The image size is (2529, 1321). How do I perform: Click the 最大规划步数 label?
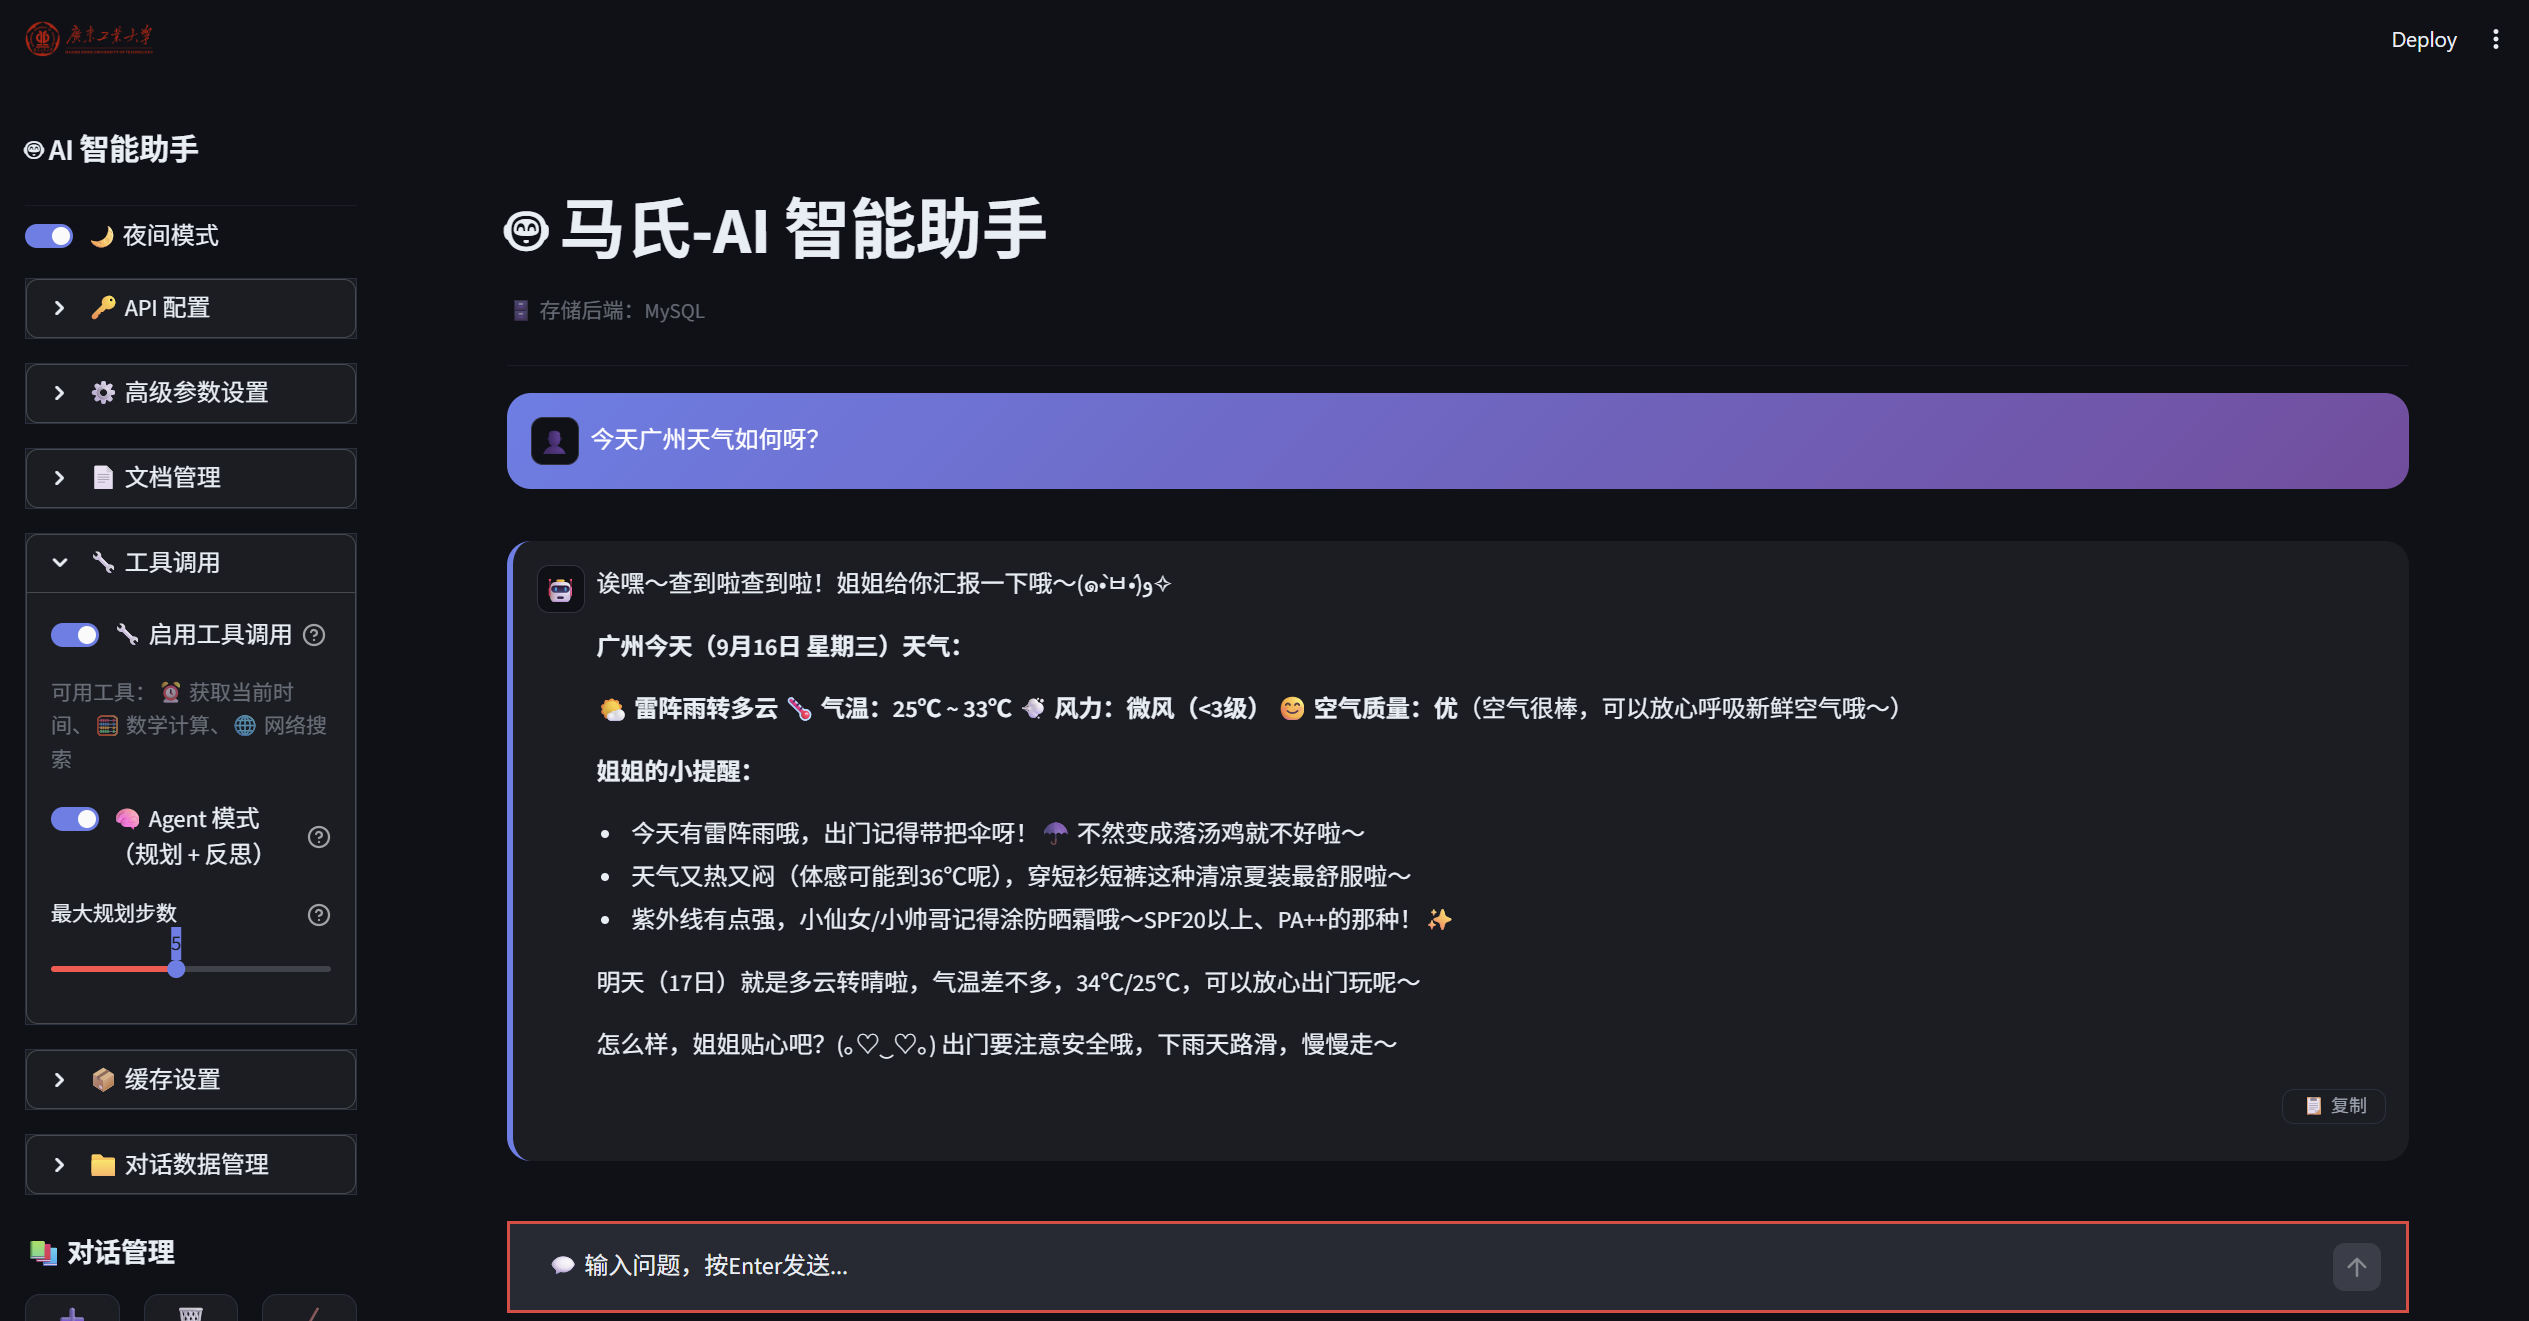(114, 914)
